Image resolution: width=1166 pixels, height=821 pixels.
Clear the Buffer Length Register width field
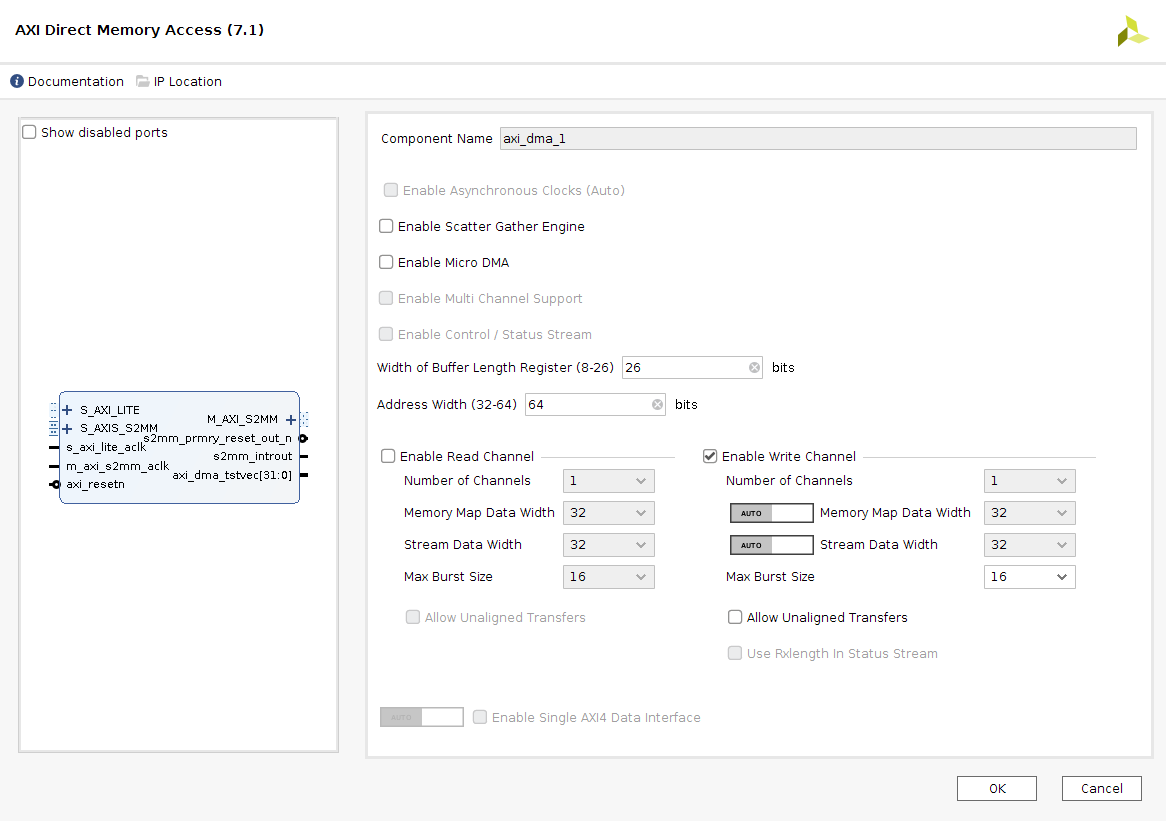(754, 368)
